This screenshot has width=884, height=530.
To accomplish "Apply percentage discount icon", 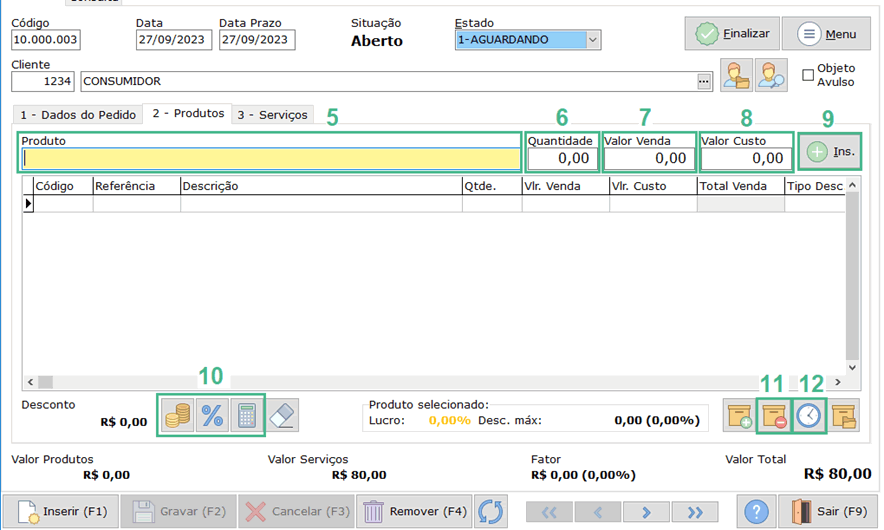I will coord(212,416).
